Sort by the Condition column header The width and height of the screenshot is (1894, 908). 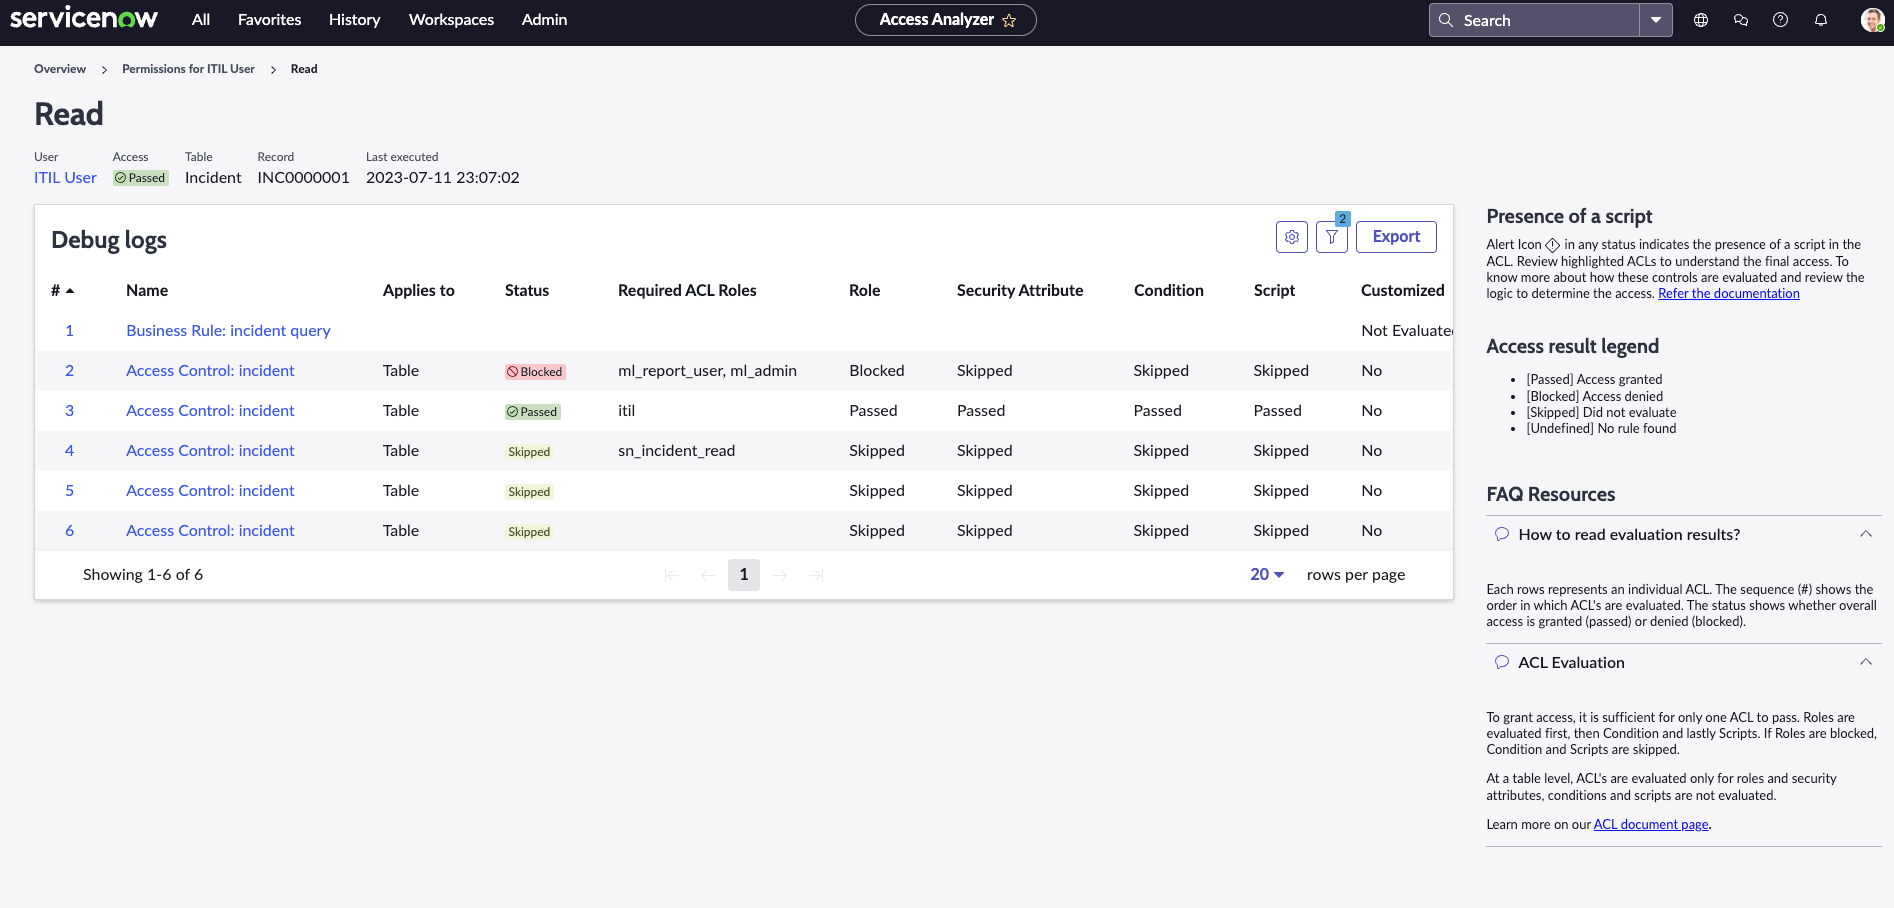1169,291
